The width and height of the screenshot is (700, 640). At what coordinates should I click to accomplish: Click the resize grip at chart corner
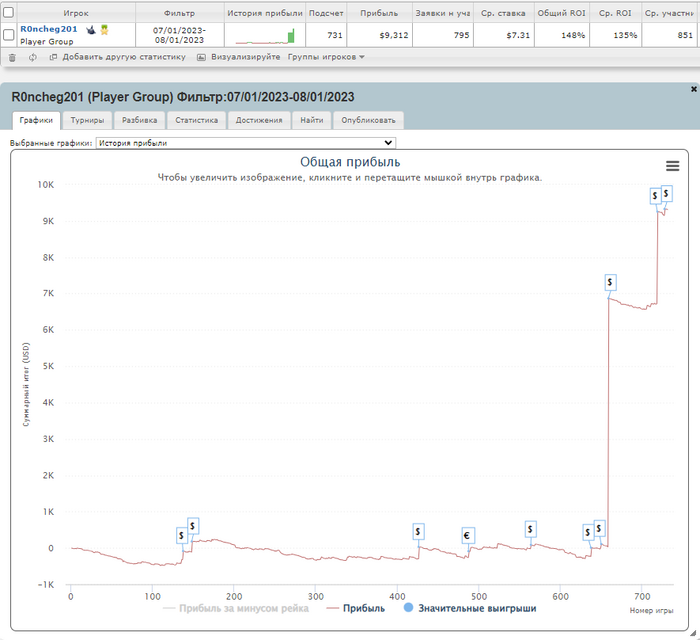[692, 633]
